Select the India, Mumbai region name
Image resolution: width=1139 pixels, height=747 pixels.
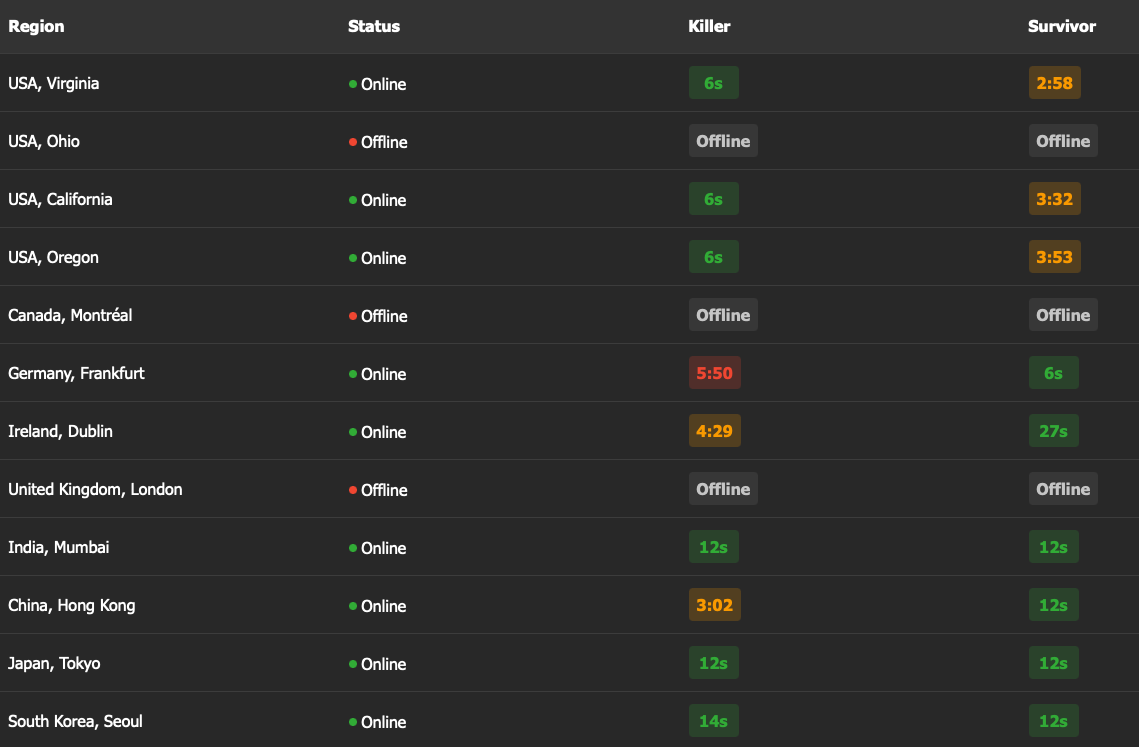coord(59,547)
